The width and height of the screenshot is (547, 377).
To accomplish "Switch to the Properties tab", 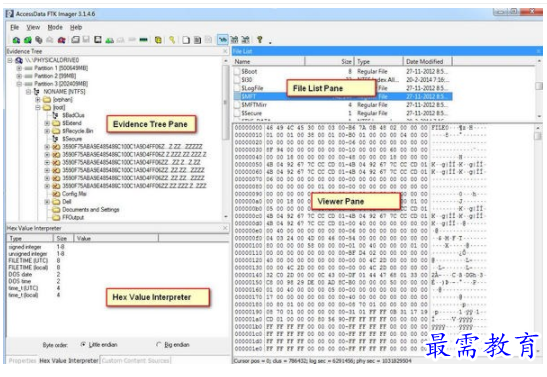I will click(x=22, y=360).
